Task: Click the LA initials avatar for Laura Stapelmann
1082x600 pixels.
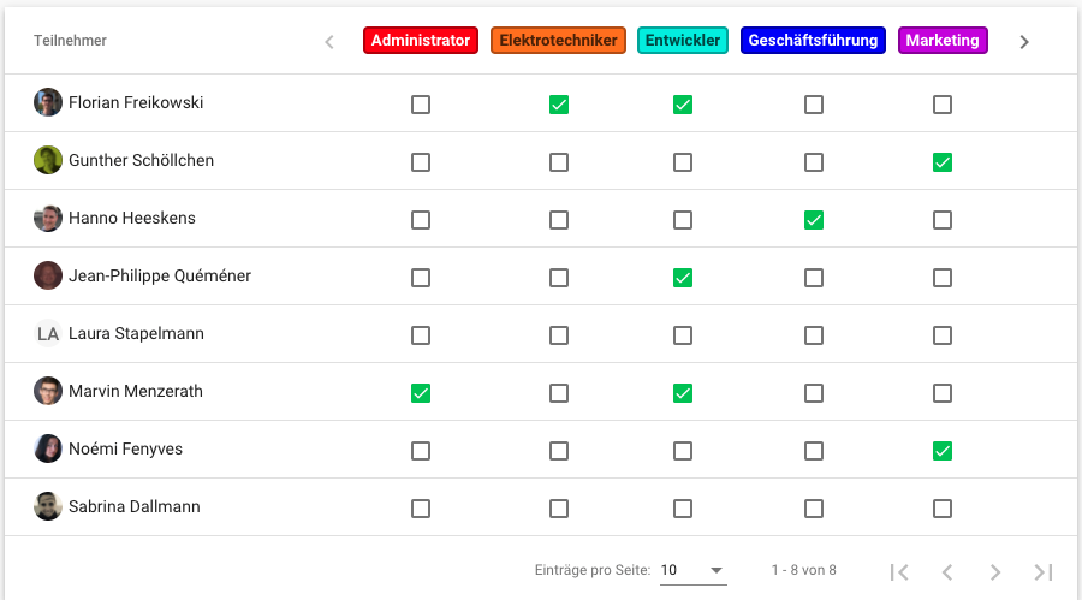Action: coord(48,333)
